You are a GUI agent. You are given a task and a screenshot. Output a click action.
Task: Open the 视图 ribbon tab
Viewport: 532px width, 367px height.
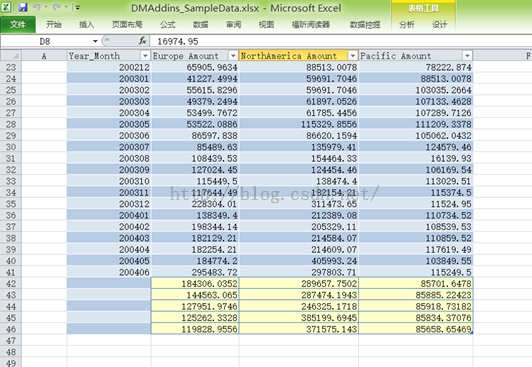point(266,24)
